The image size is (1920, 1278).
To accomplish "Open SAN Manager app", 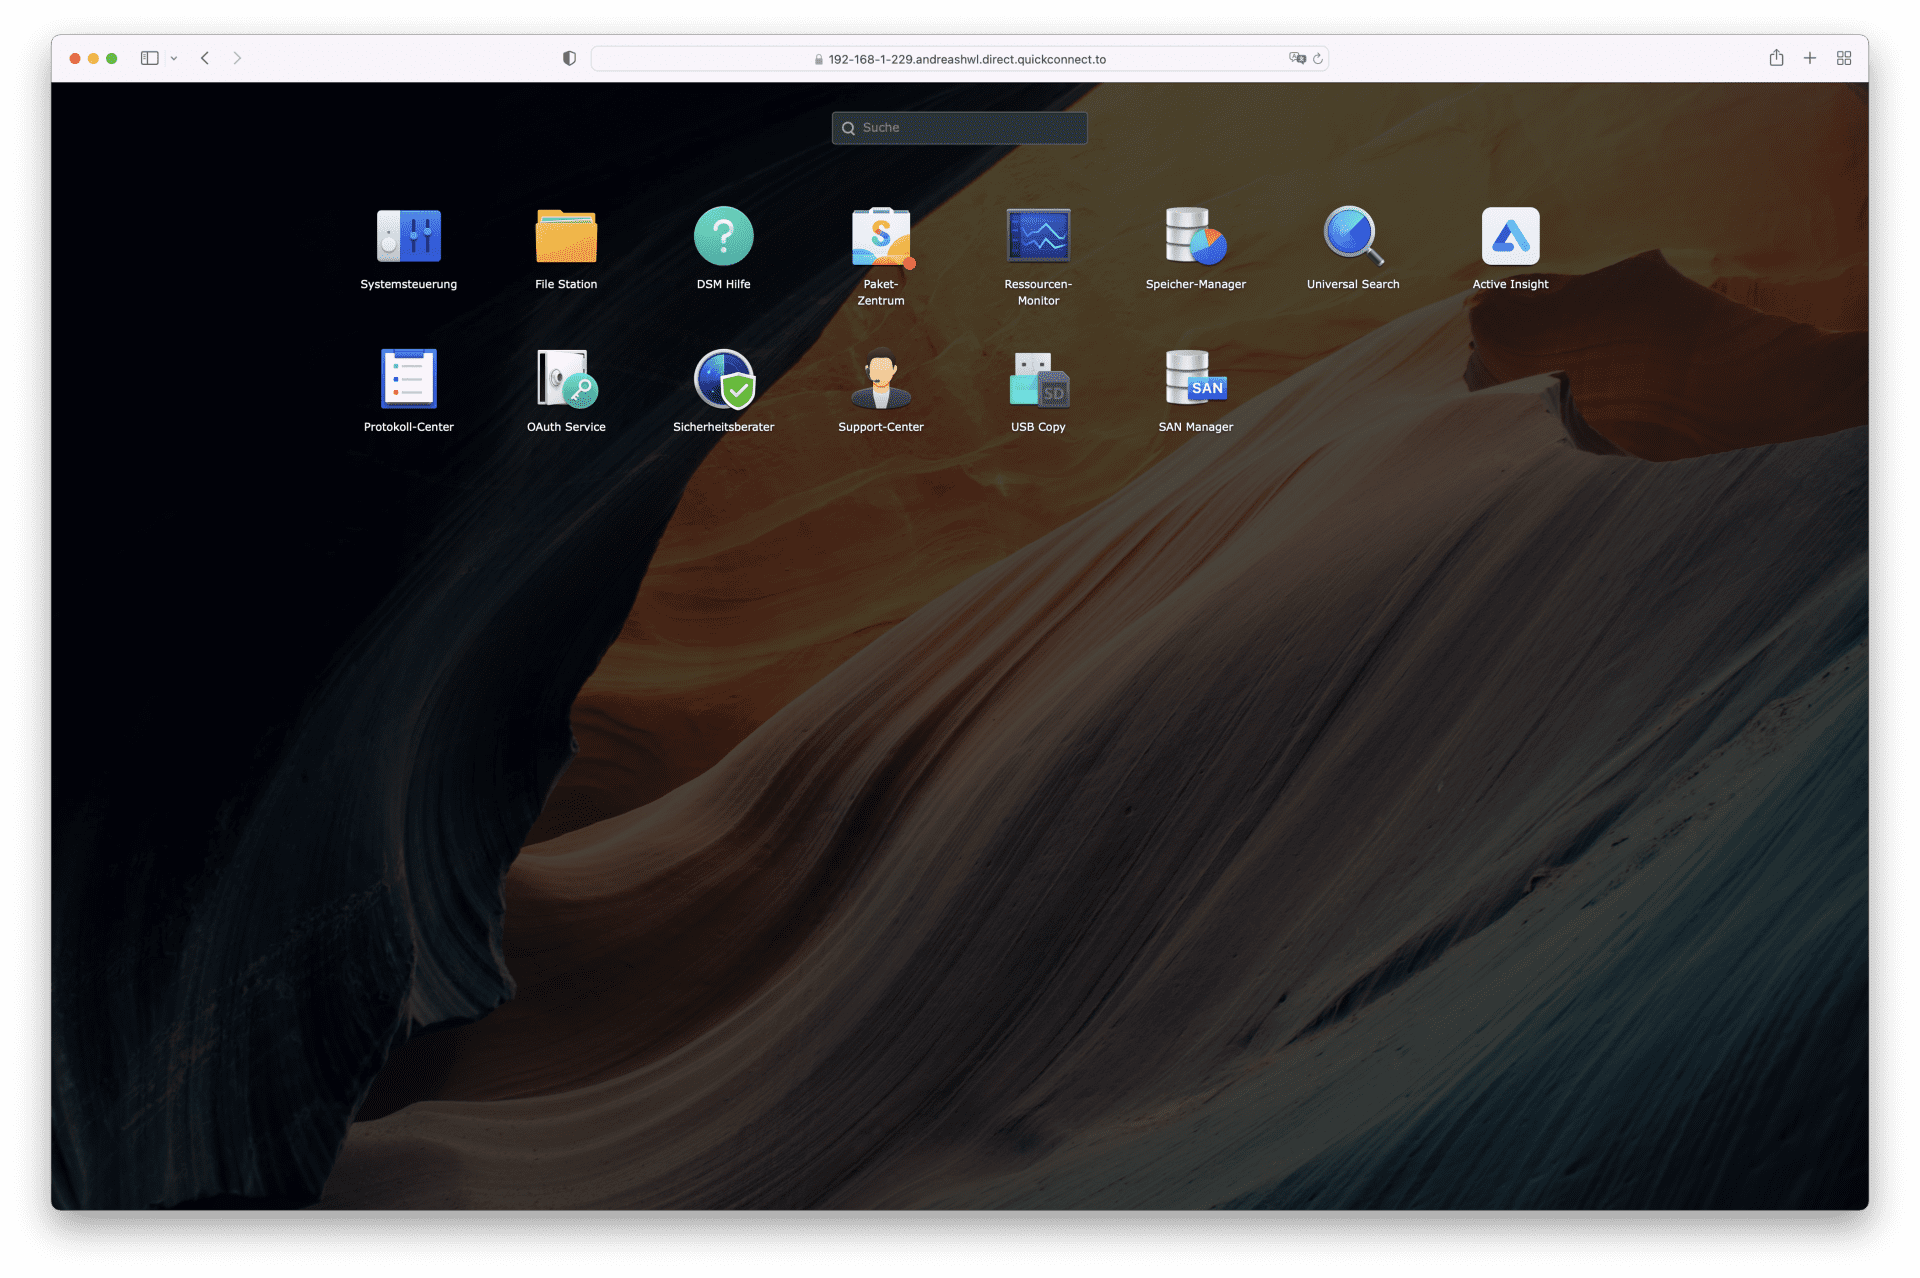I will (1195, 379).
